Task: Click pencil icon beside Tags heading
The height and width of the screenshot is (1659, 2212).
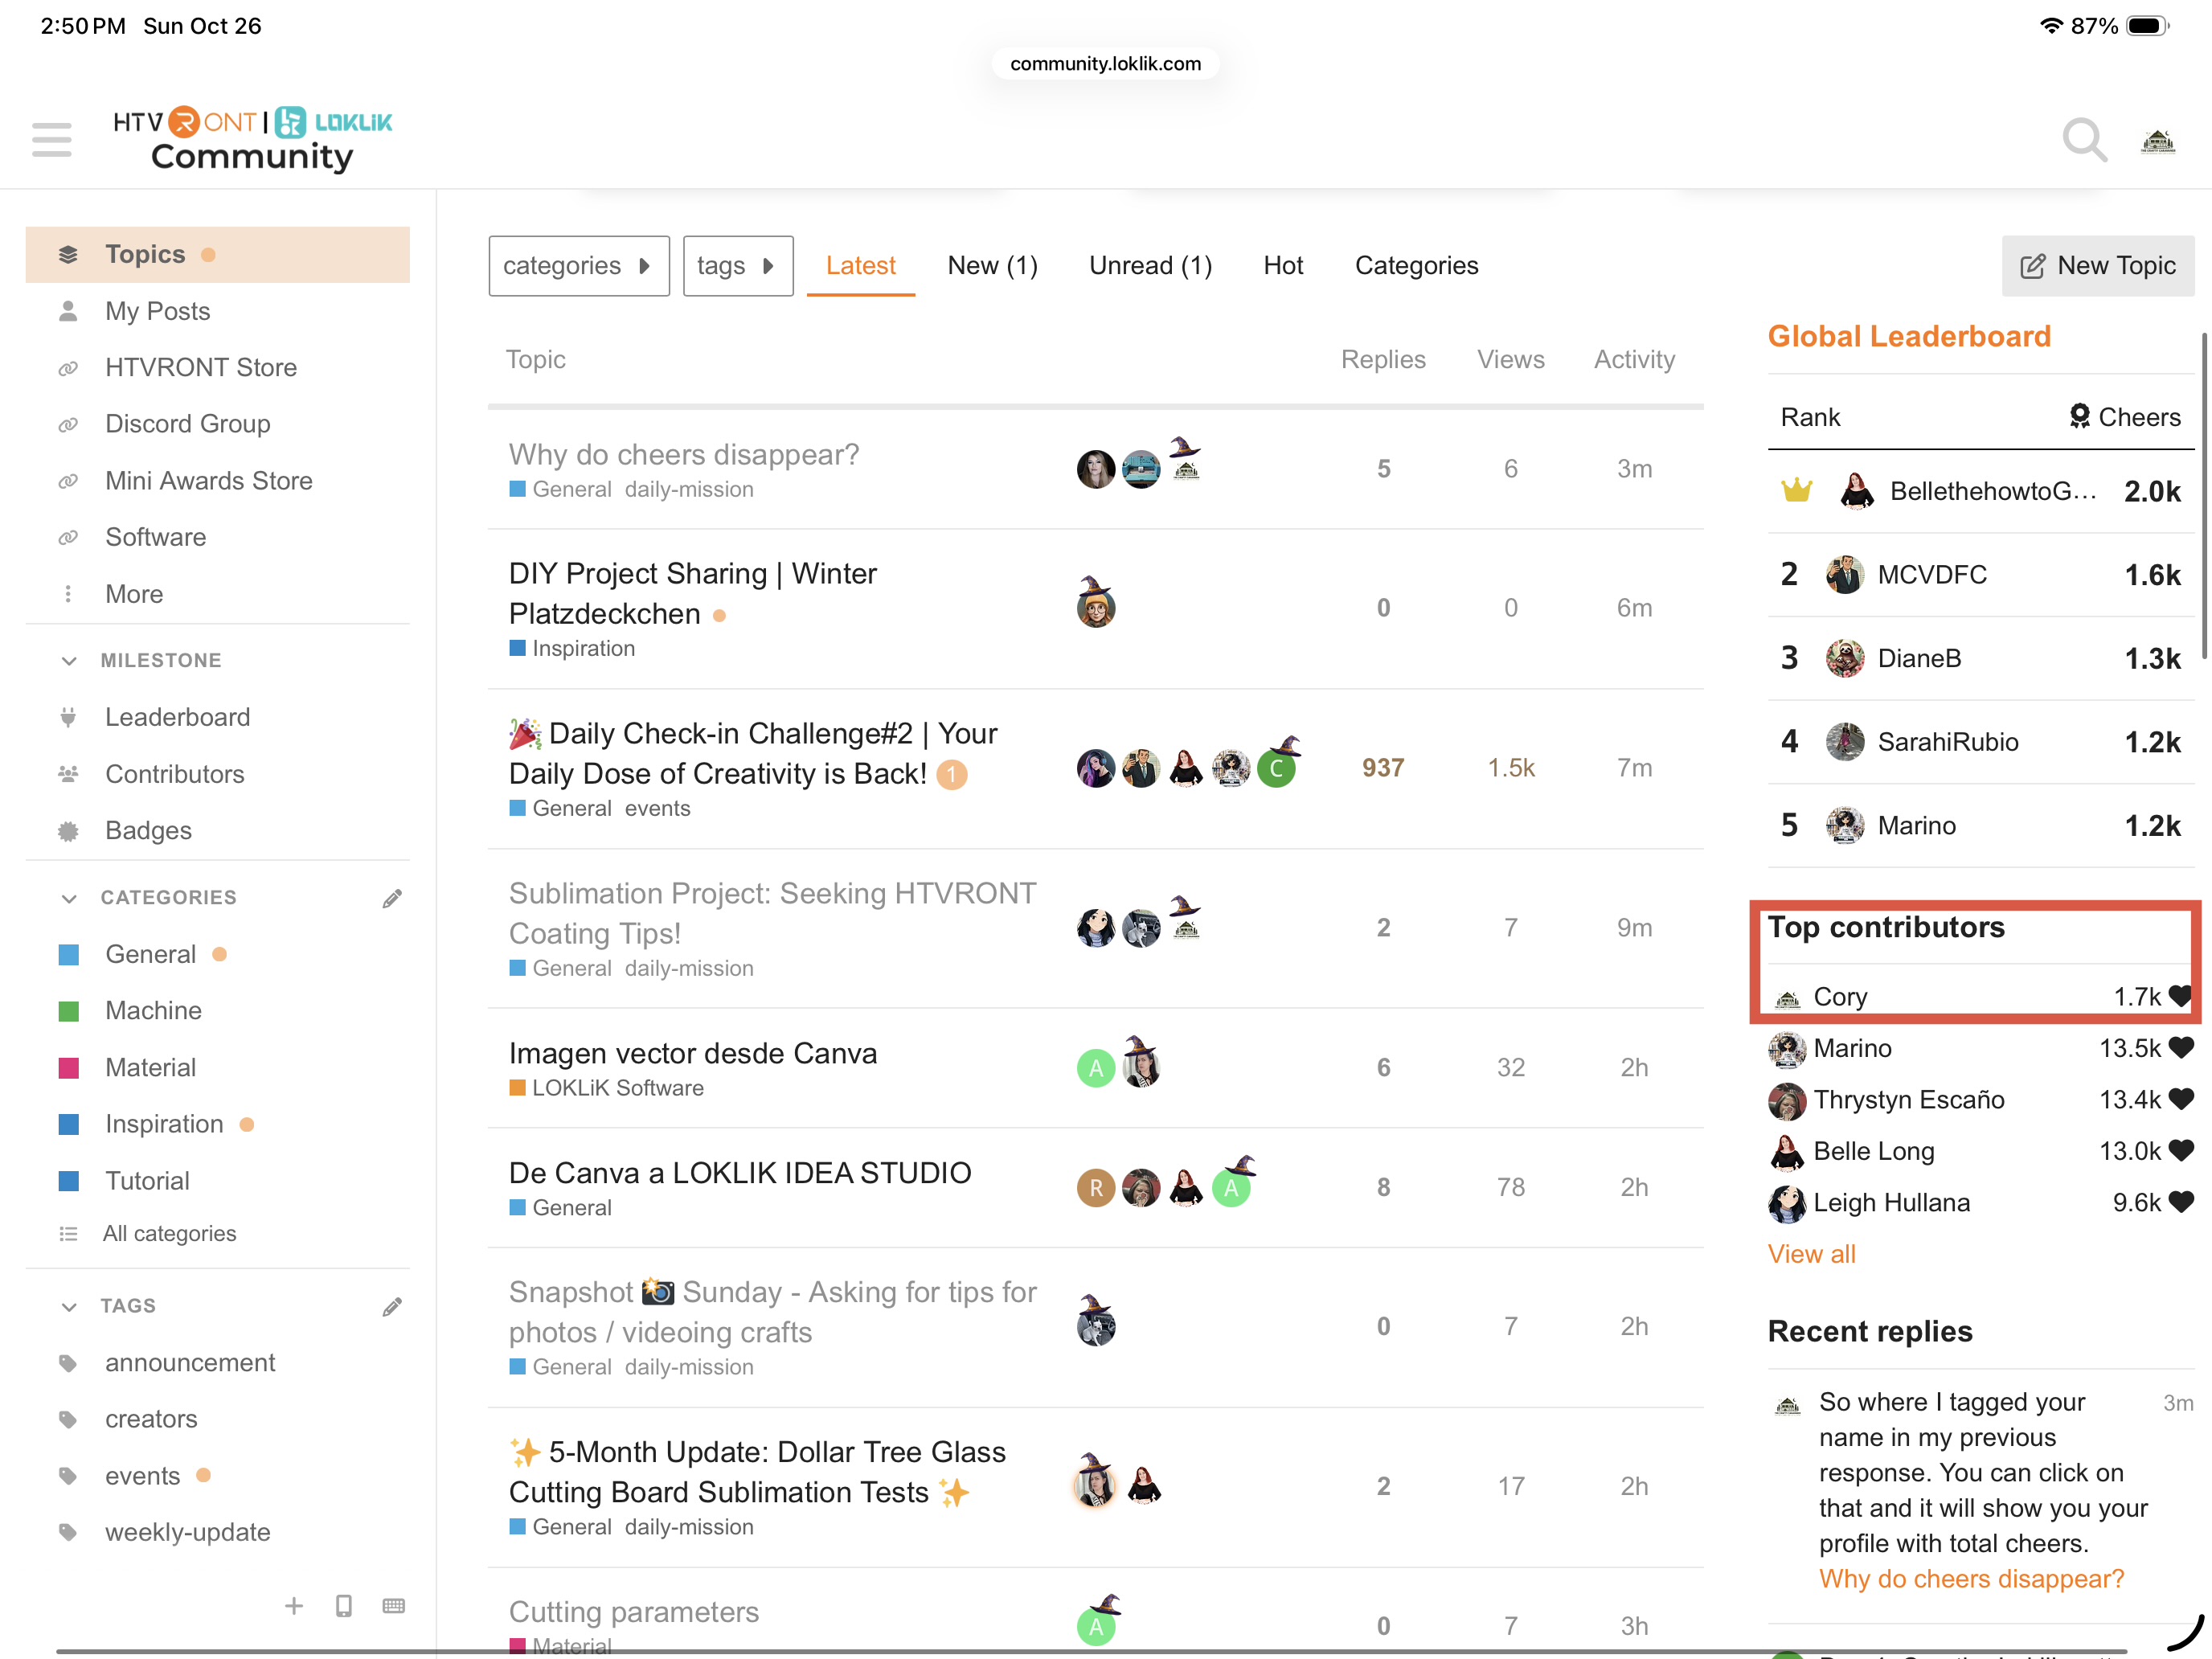Action: [392, 1306]
